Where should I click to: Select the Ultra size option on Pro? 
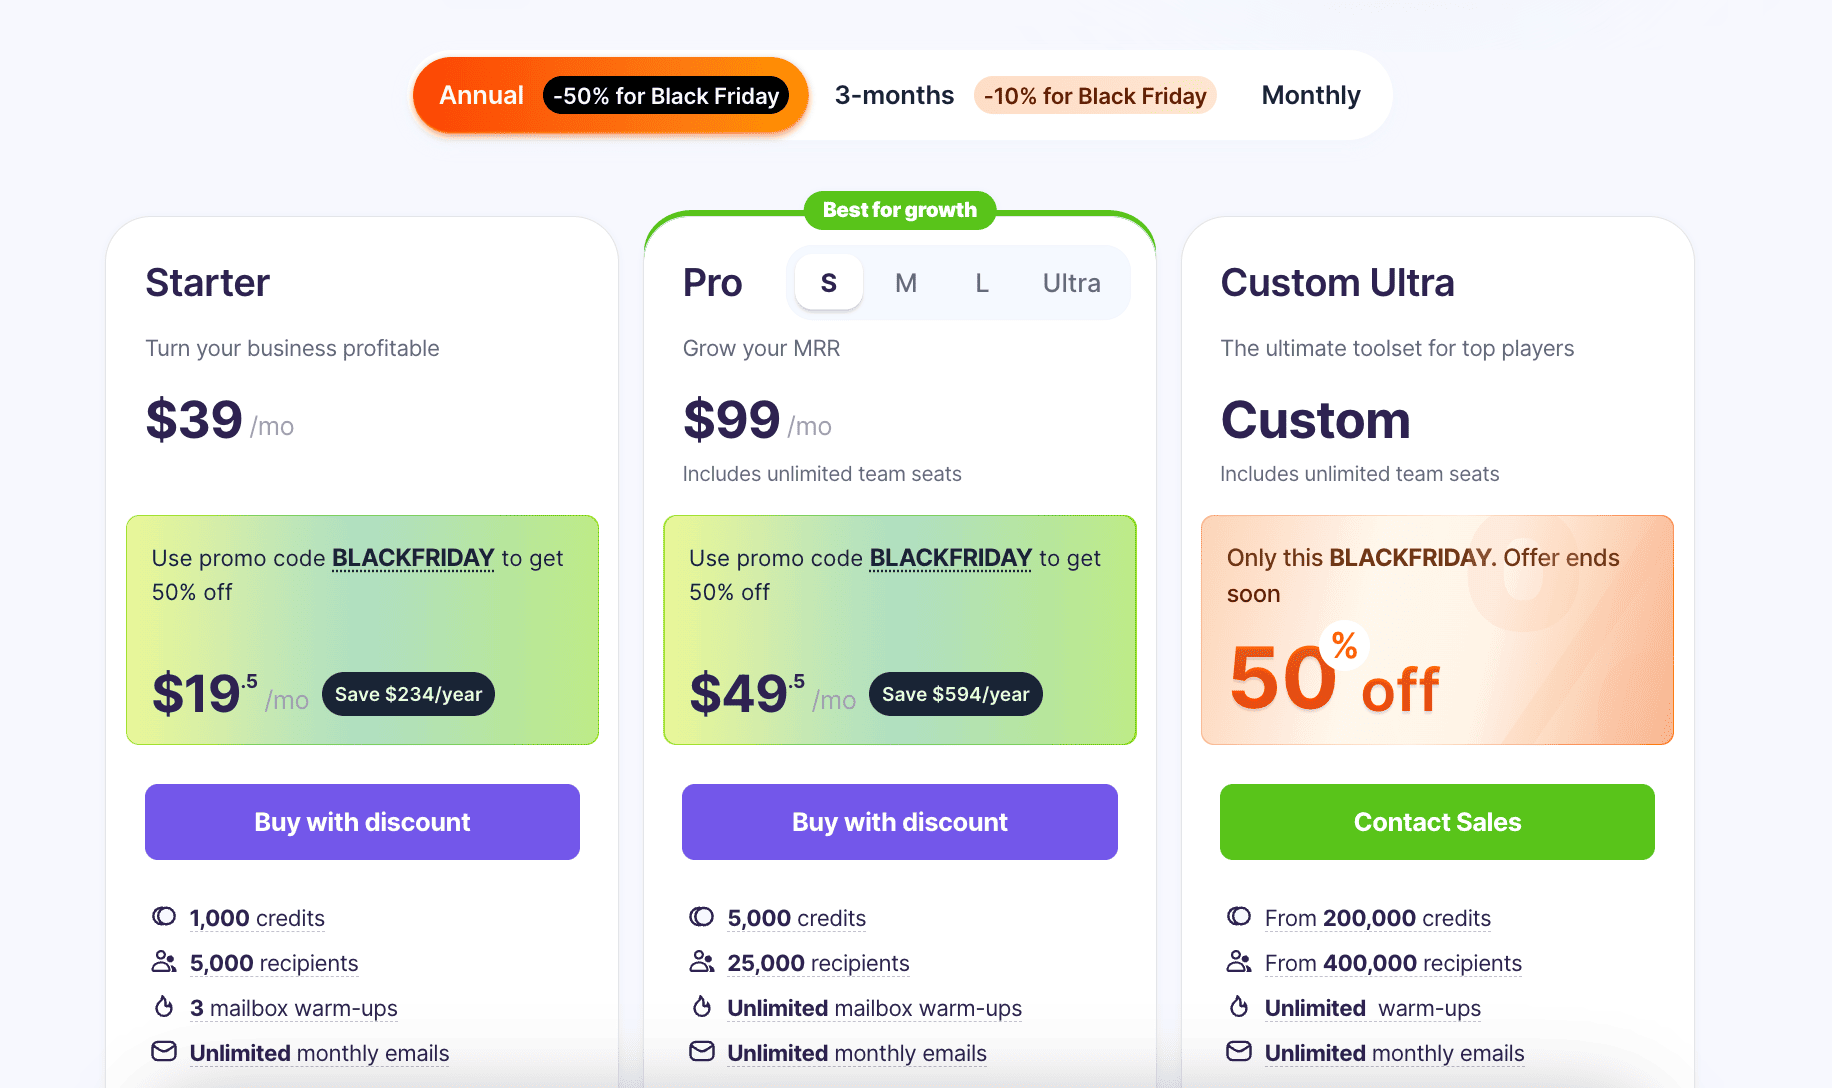tap(1071, 283)
